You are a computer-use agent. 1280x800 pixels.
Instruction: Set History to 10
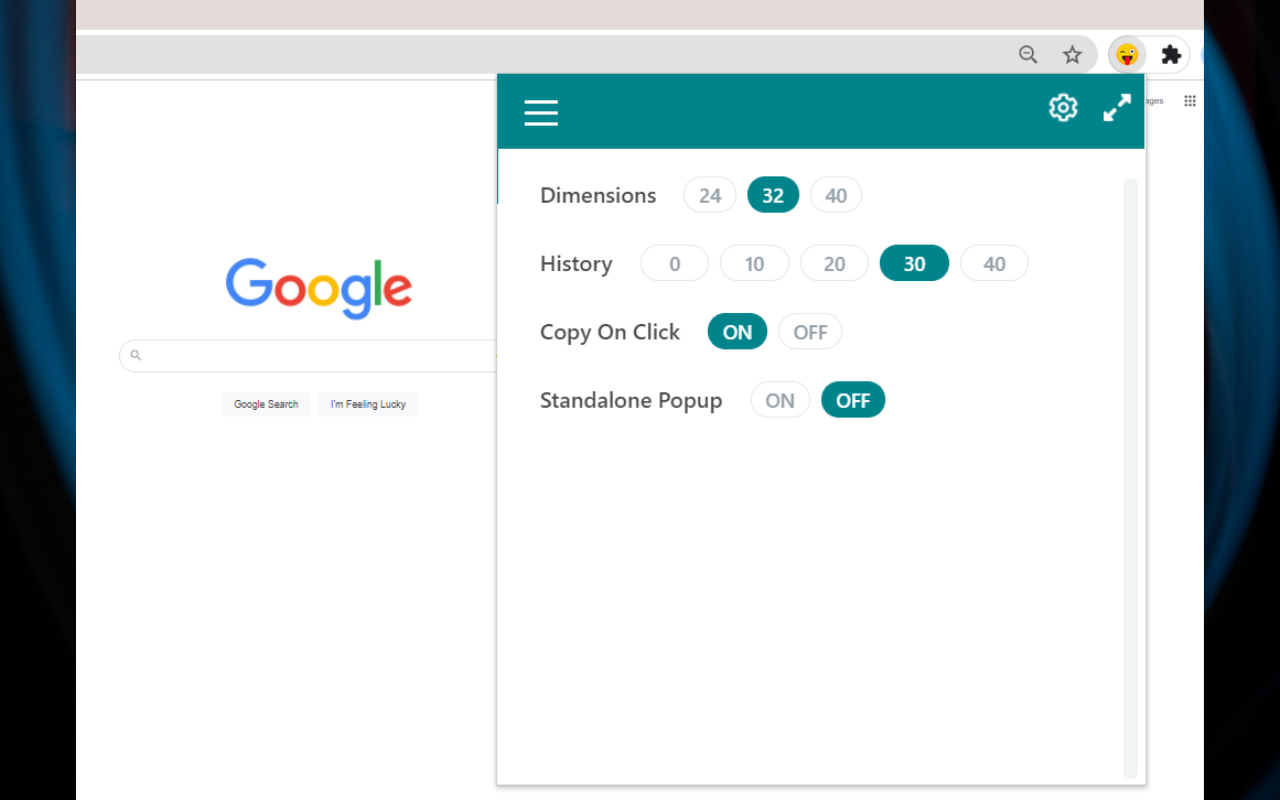pos(755,263)
